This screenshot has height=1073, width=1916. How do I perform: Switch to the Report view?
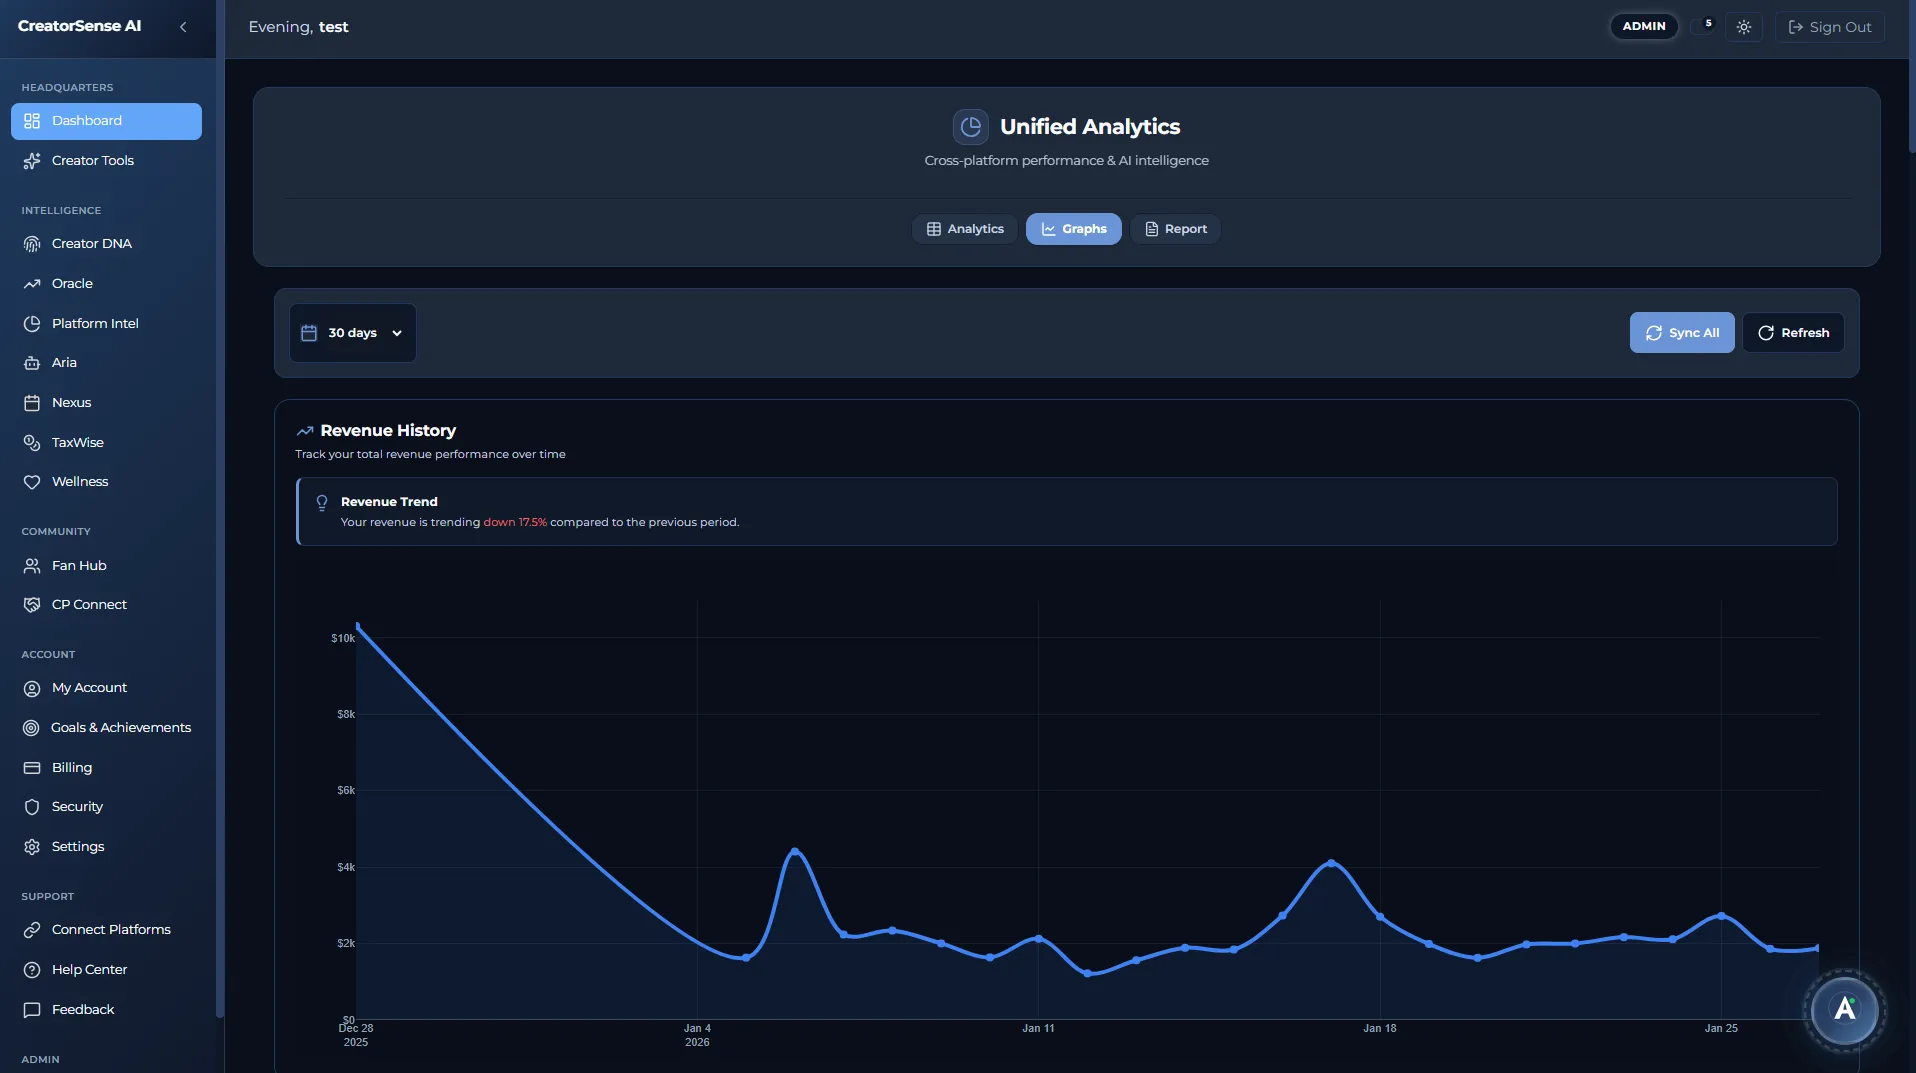[x=1174, y=228]
